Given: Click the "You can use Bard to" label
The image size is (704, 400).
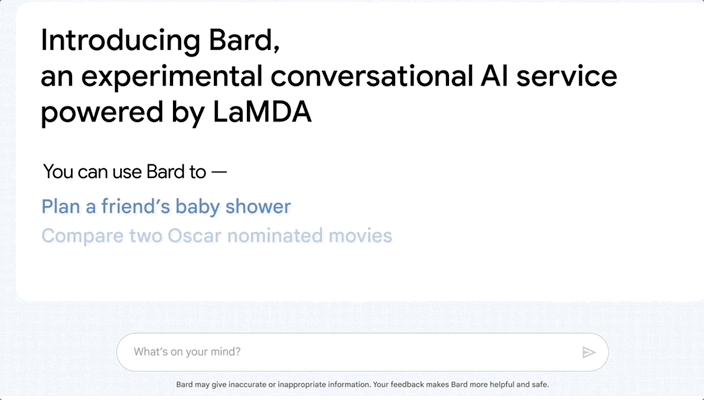Looking at the screenshot, I should click(124, 172).
